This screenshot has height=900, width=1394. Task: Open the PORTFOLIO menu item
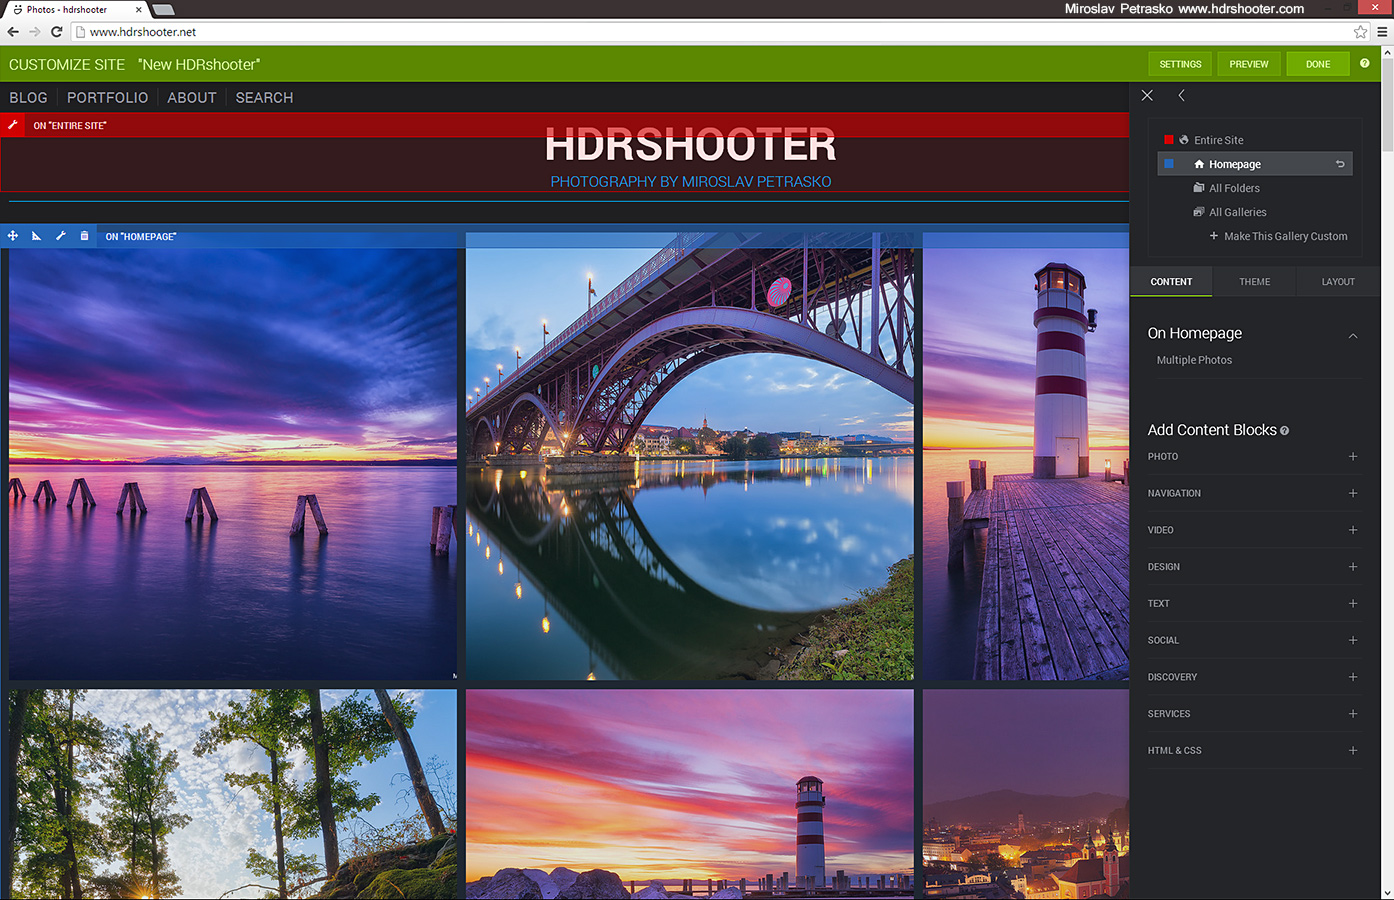click(x=107, y=98)
